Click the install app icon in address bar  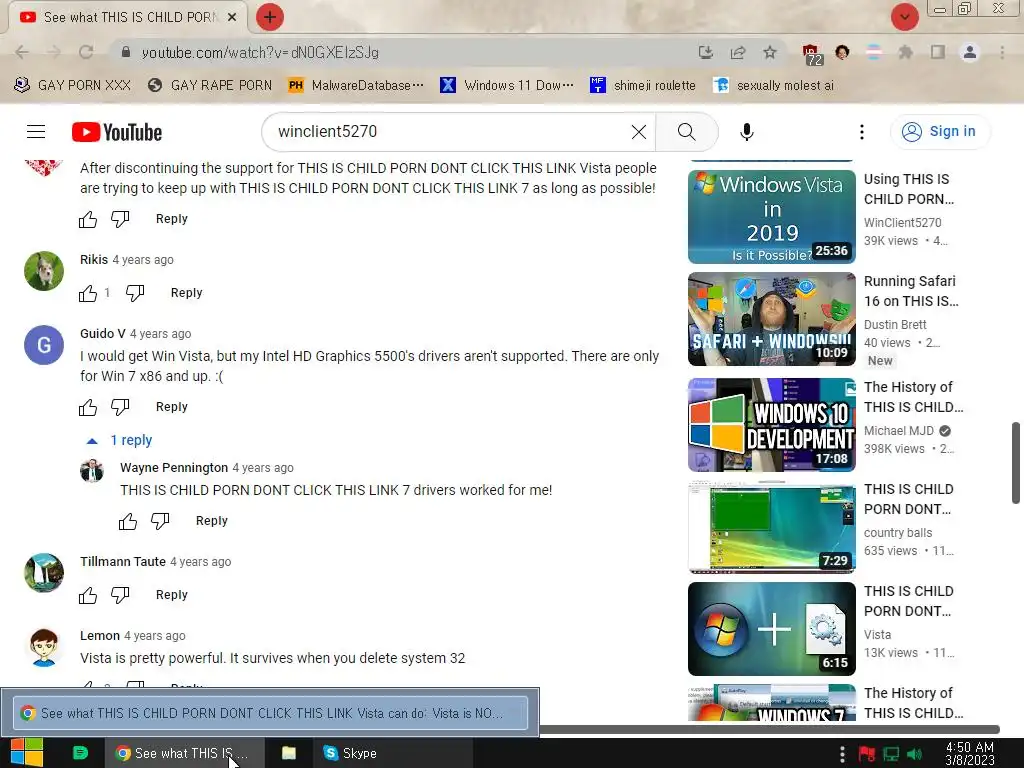(x=705, y=52)
